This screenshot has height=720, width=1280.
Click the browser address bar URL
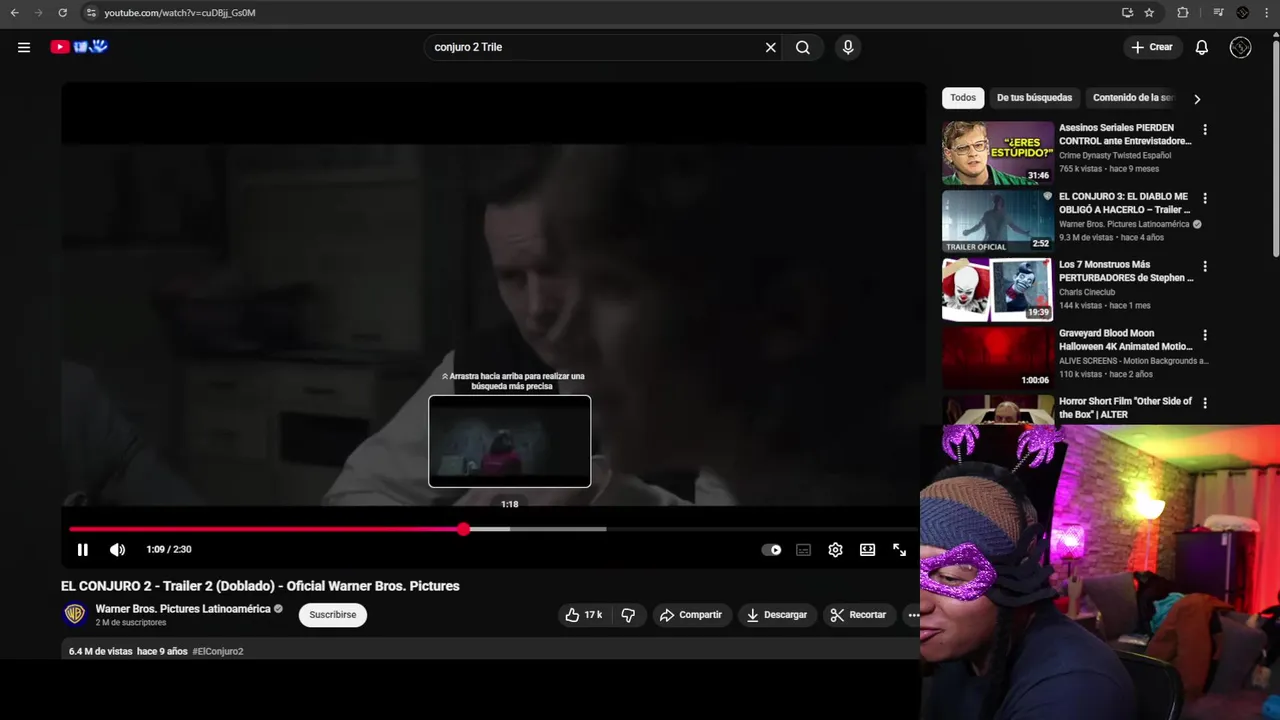pos(180,13)
